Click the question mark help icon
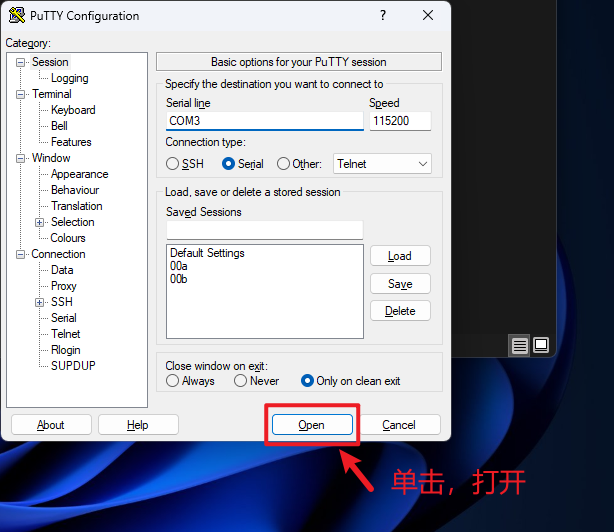Screen dimensions: 614x532 [383, 15]
